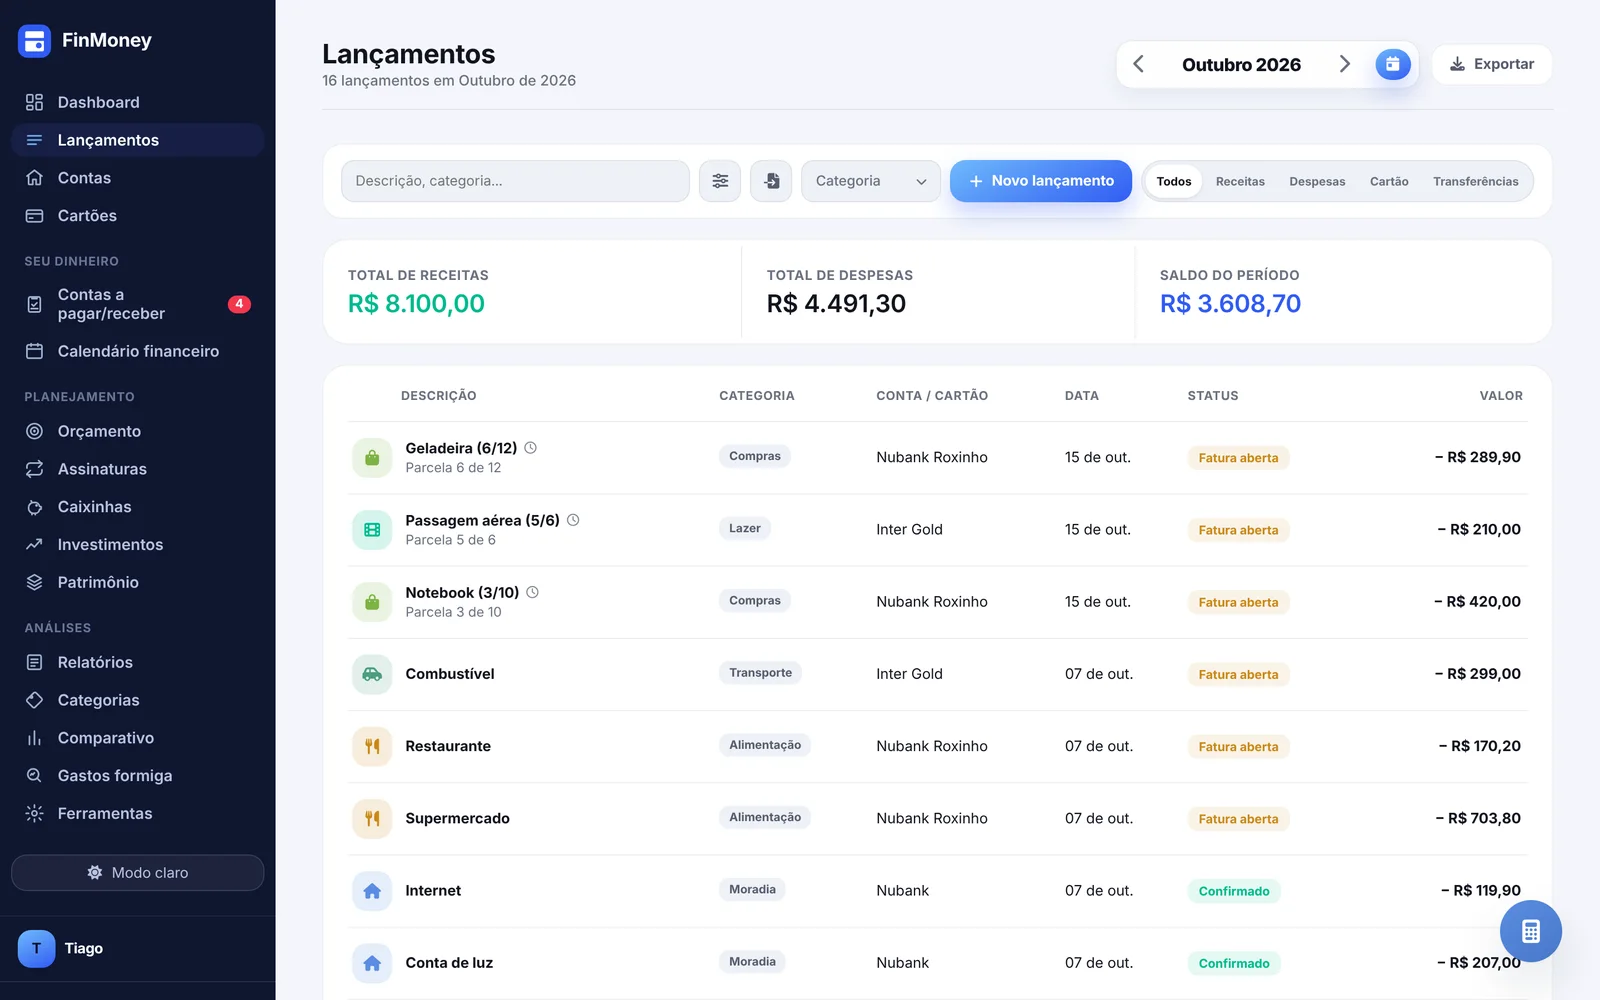Go to next month arrow
This screenshot has height=1000, width=1600.
click(x=1345, y=64)
